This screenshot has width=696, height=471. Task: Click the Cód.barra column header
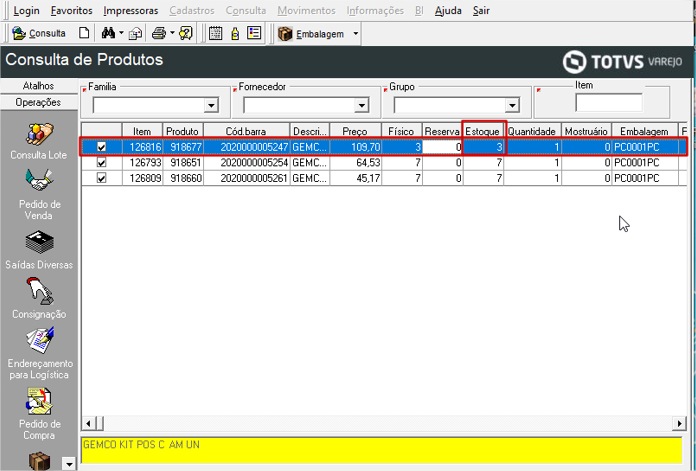point(246,131)
